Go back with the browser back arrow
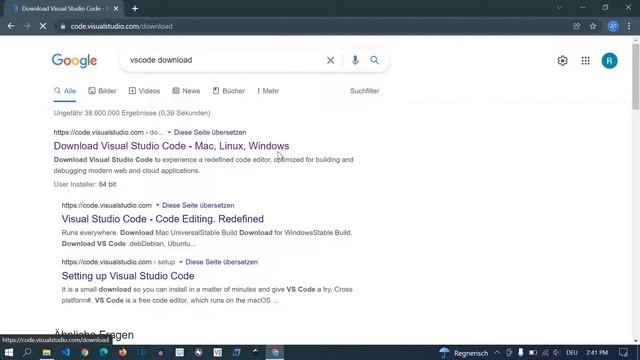Image resolution: width=640 pixels, height=360 pixels. click(x=11, y=26)
